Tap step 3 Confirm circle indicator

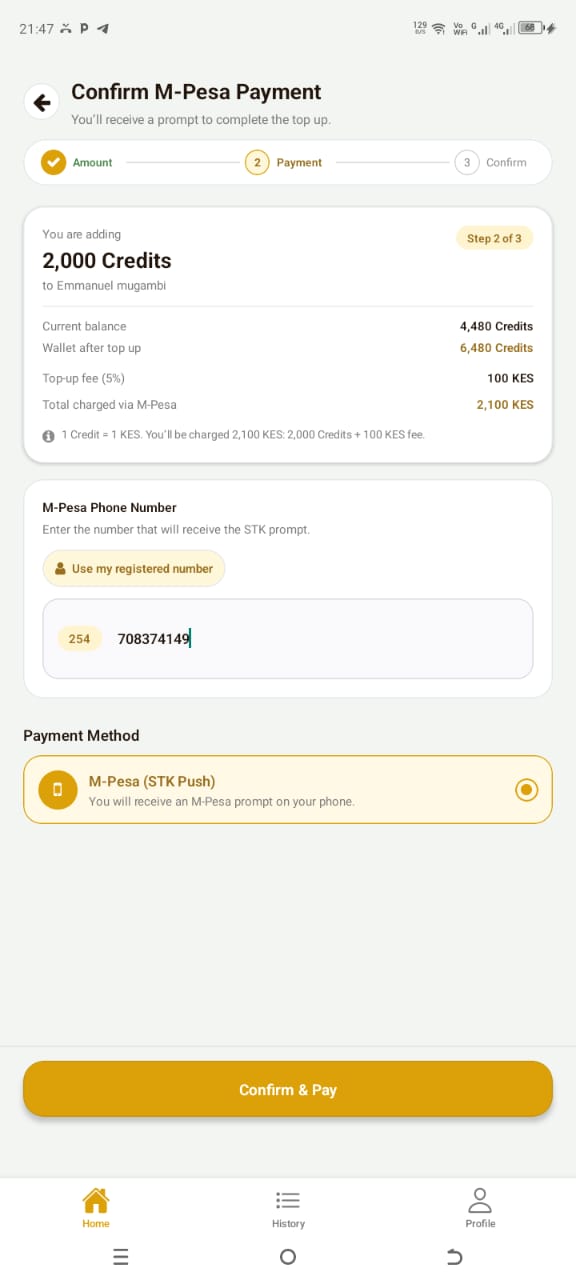tap(465, 161)
